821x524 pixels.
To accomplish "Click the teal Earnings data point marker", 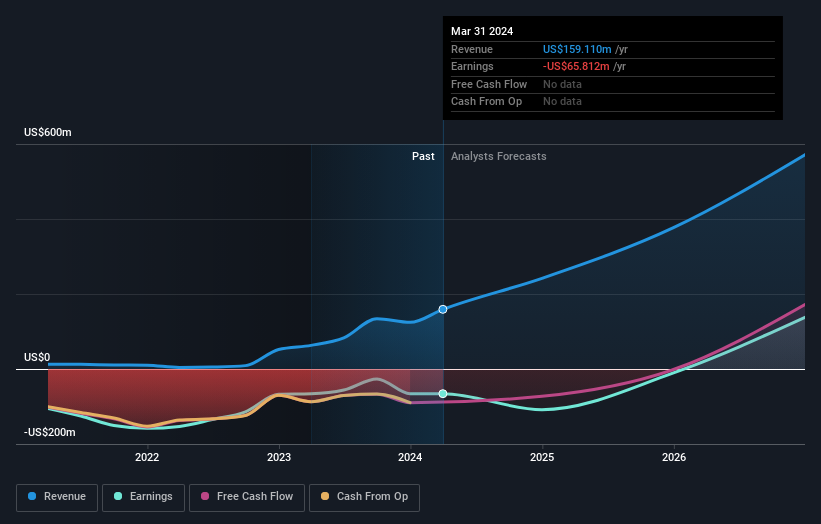I will click(x=443, y=394).
